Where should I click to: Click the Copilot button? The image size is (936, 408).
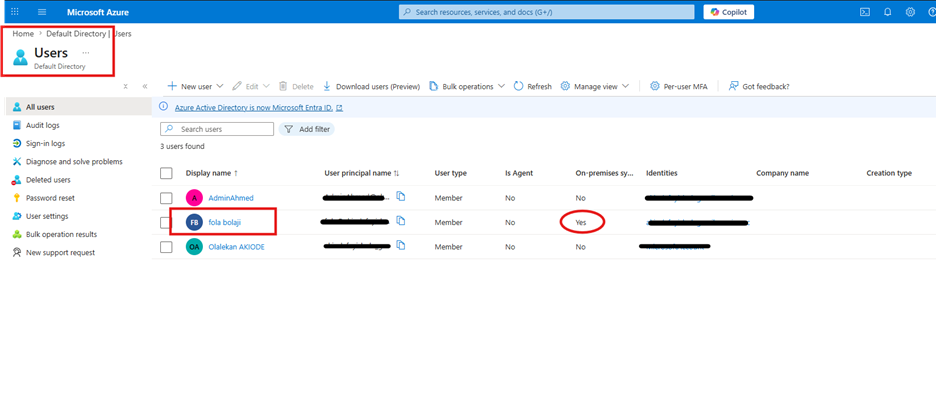729,12
